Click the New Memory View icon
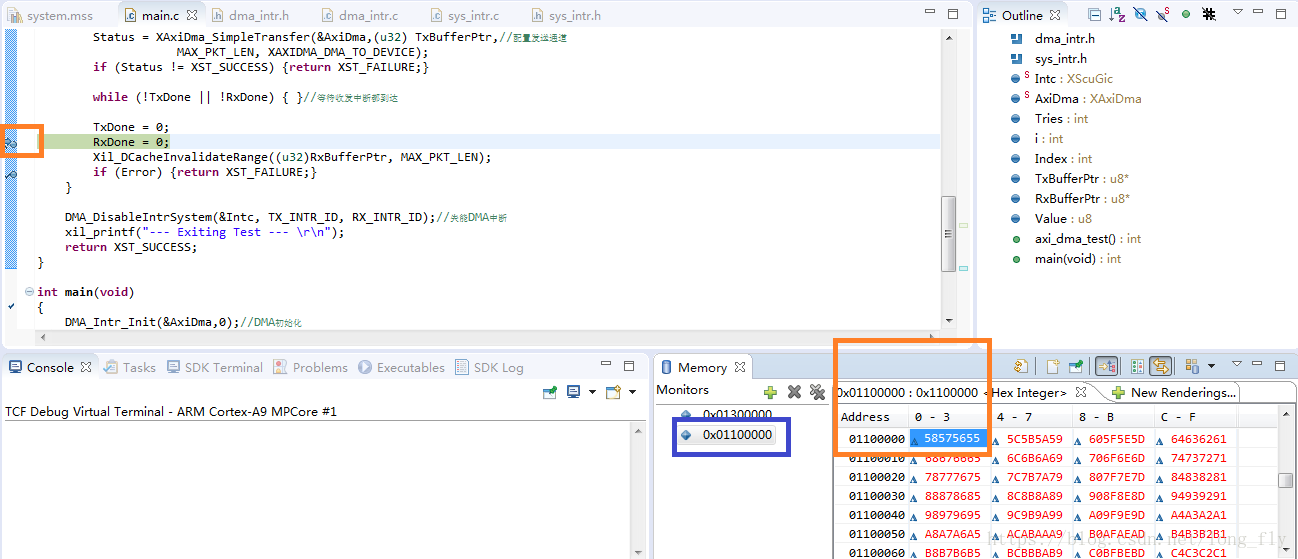 pos(1053,367)
